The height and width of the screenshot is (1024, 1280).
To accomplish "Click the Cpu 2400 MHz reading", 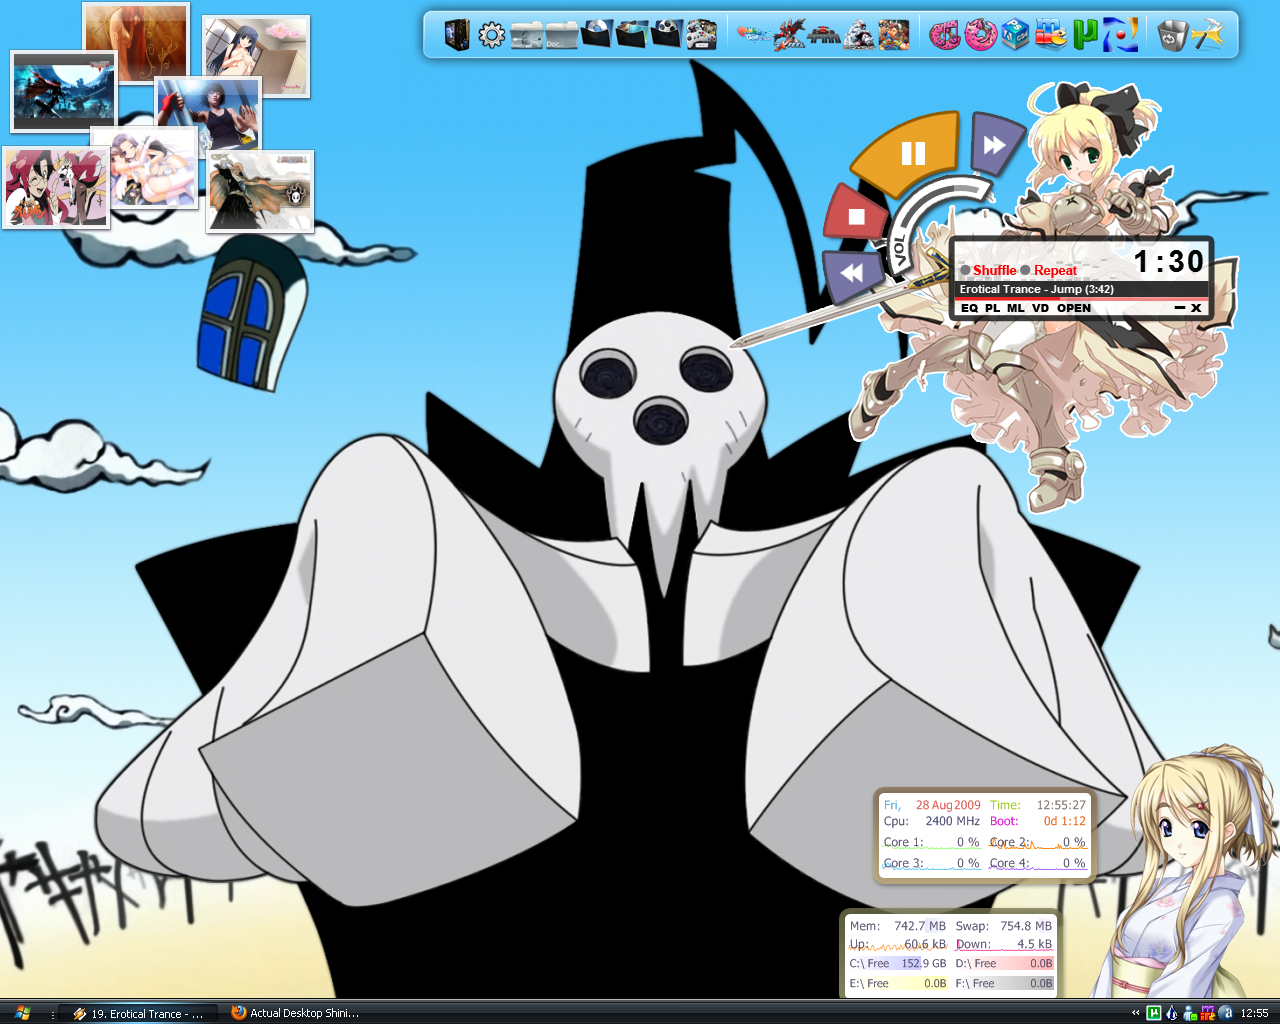I will tap(932, 821).
